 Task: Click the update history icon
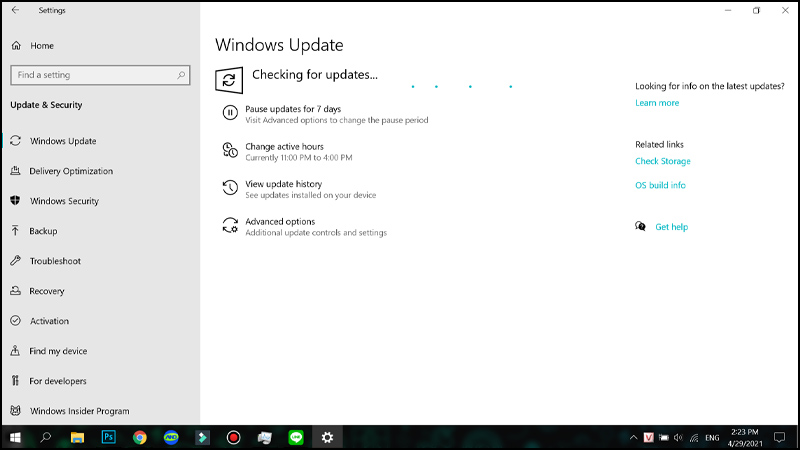pos(230,188)
